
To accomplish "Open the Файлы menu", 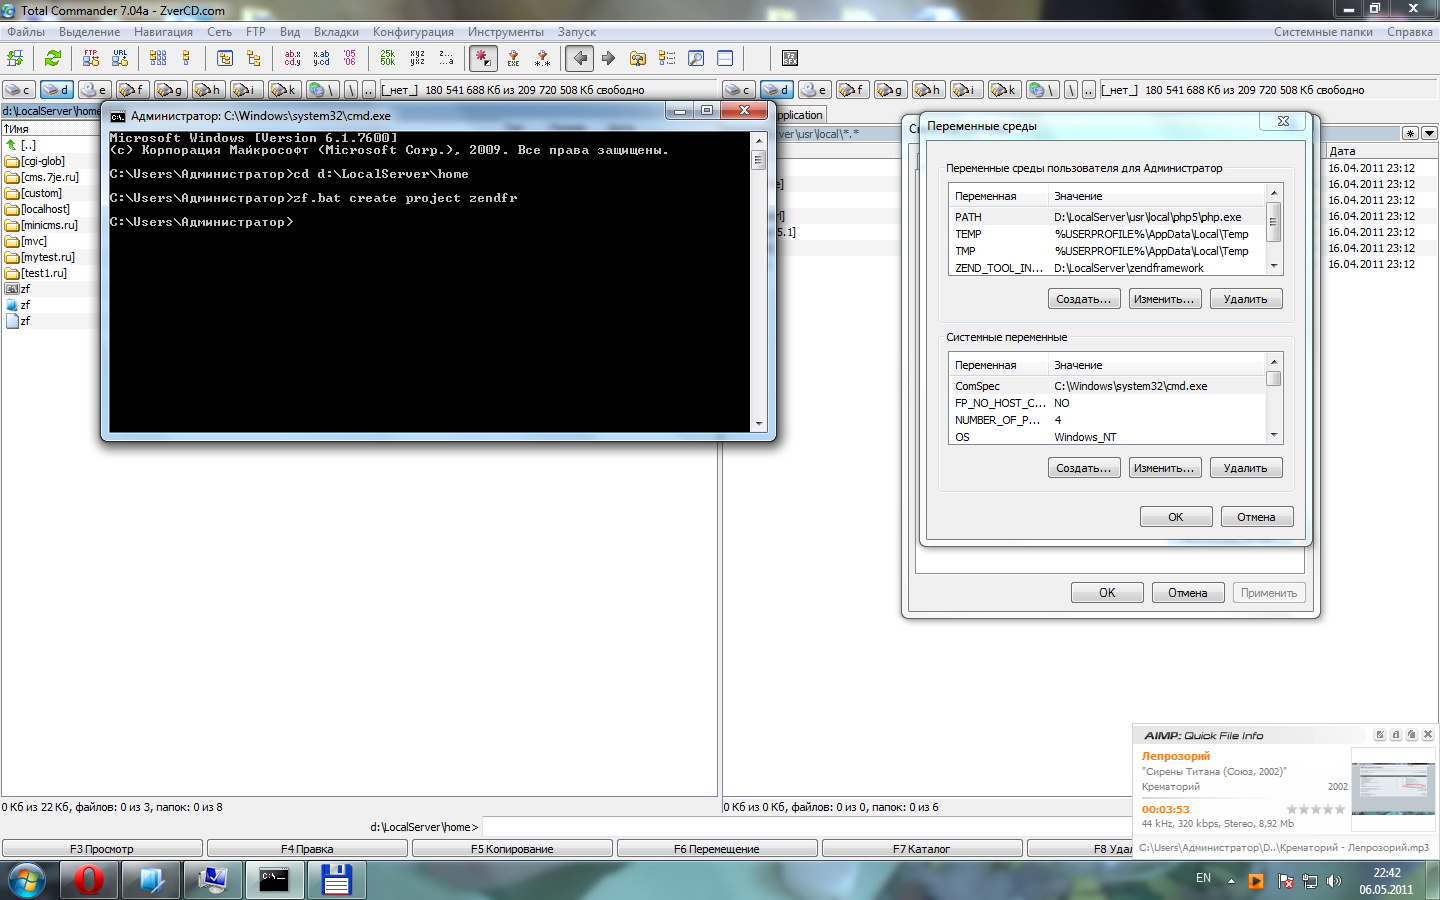I will (x=26, y=32).
